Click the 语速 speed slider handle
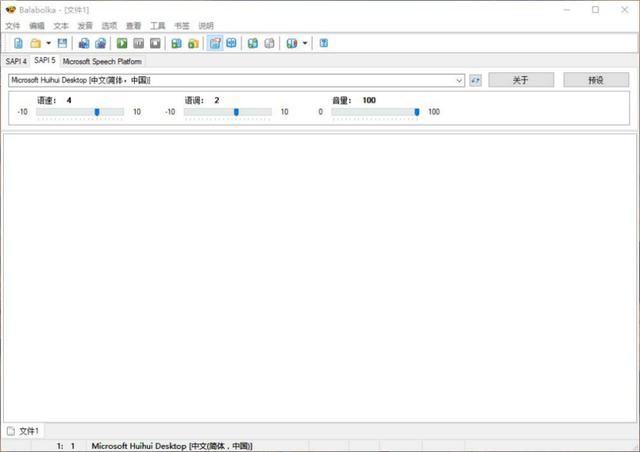 tap(97, 112)
